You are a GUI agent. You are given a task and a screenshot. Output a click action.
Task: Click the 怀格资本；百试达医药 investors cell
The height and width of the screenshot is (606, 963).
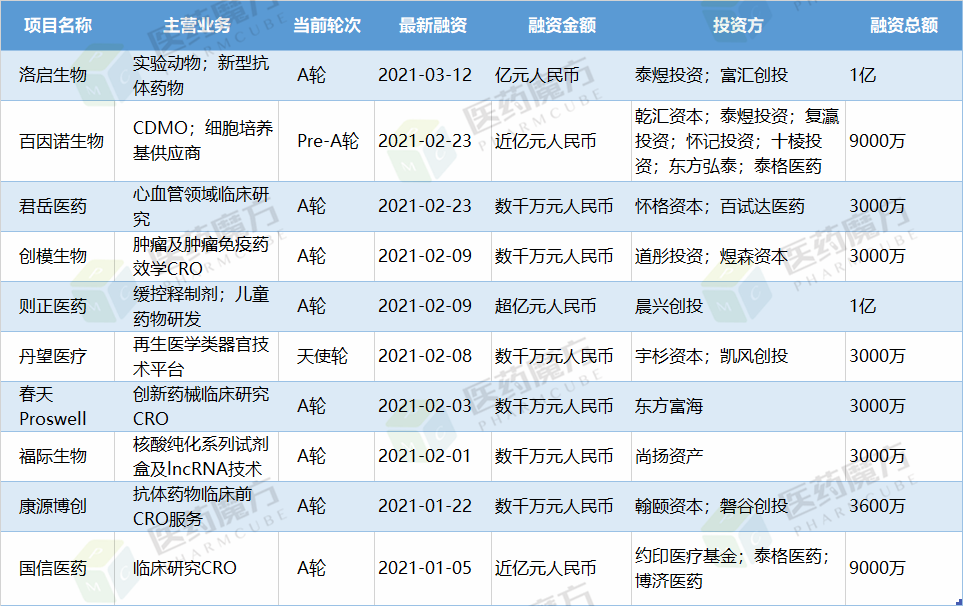(x=738, y=206)
